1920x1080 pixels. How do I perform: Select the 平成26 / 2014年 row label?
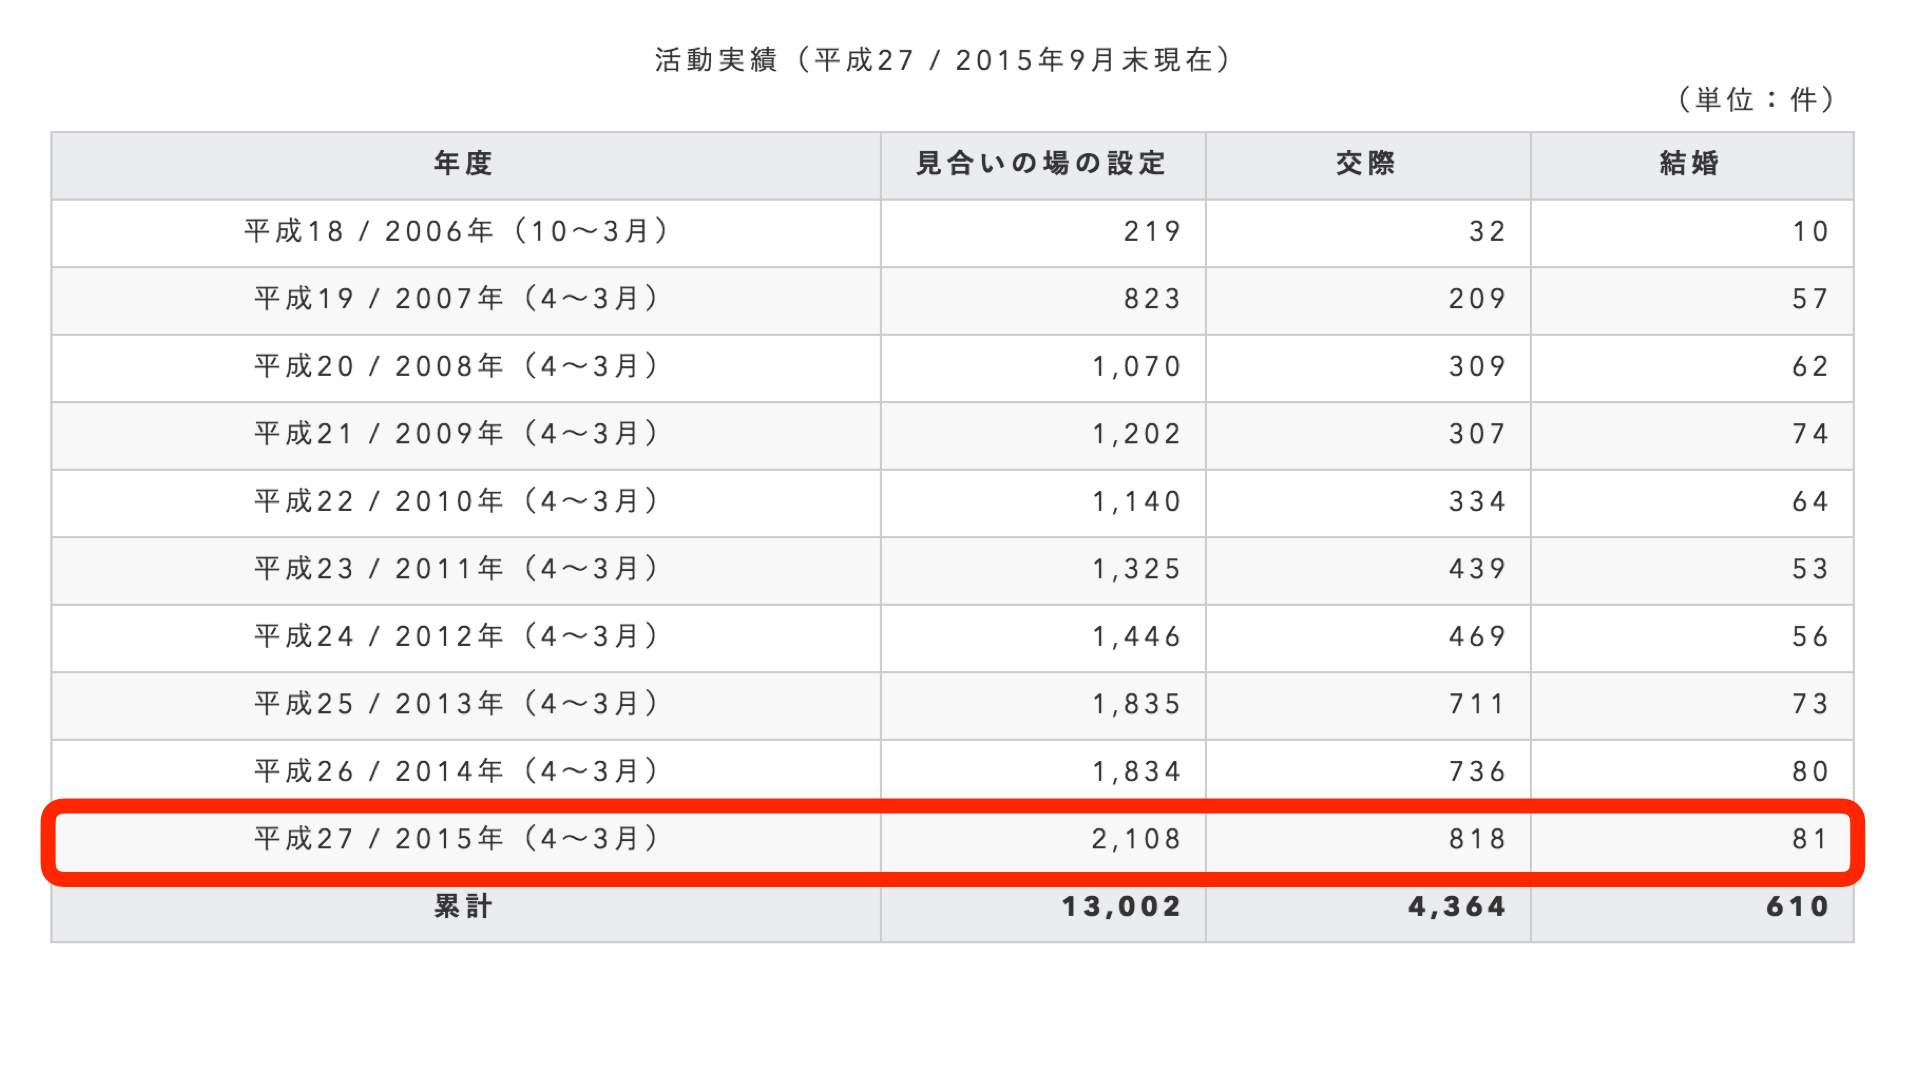(x=457, y=771)
